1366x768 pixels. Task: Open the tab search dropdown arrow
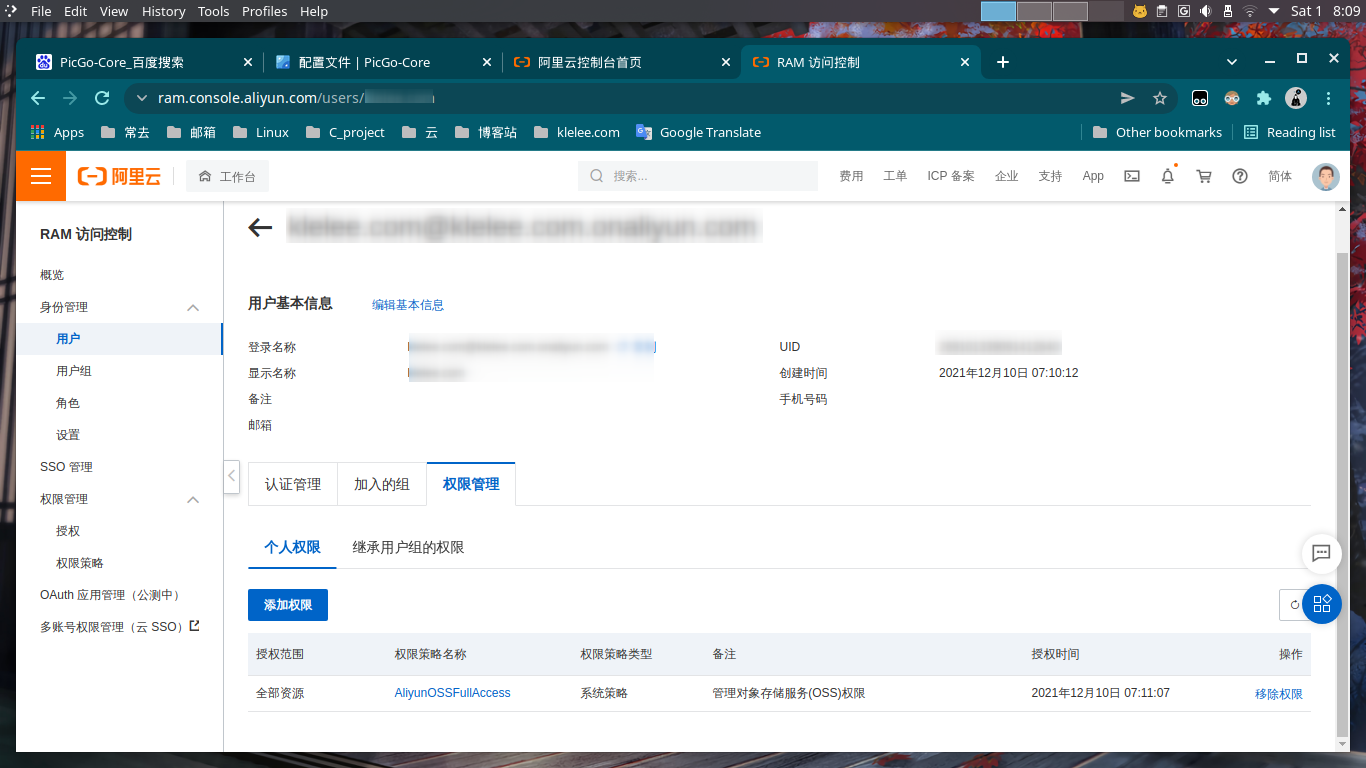point(1231,60)
